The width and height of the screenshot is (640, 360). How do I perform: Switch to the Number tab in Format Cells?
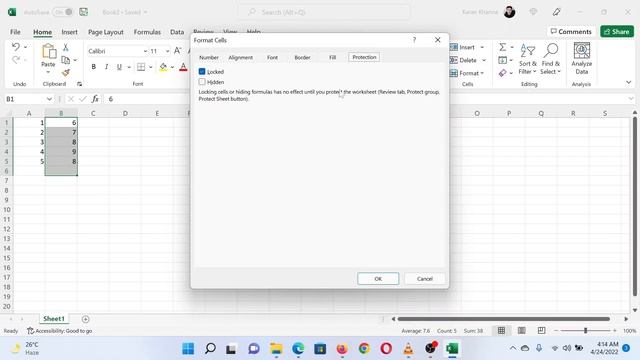[x=209, y=58]
